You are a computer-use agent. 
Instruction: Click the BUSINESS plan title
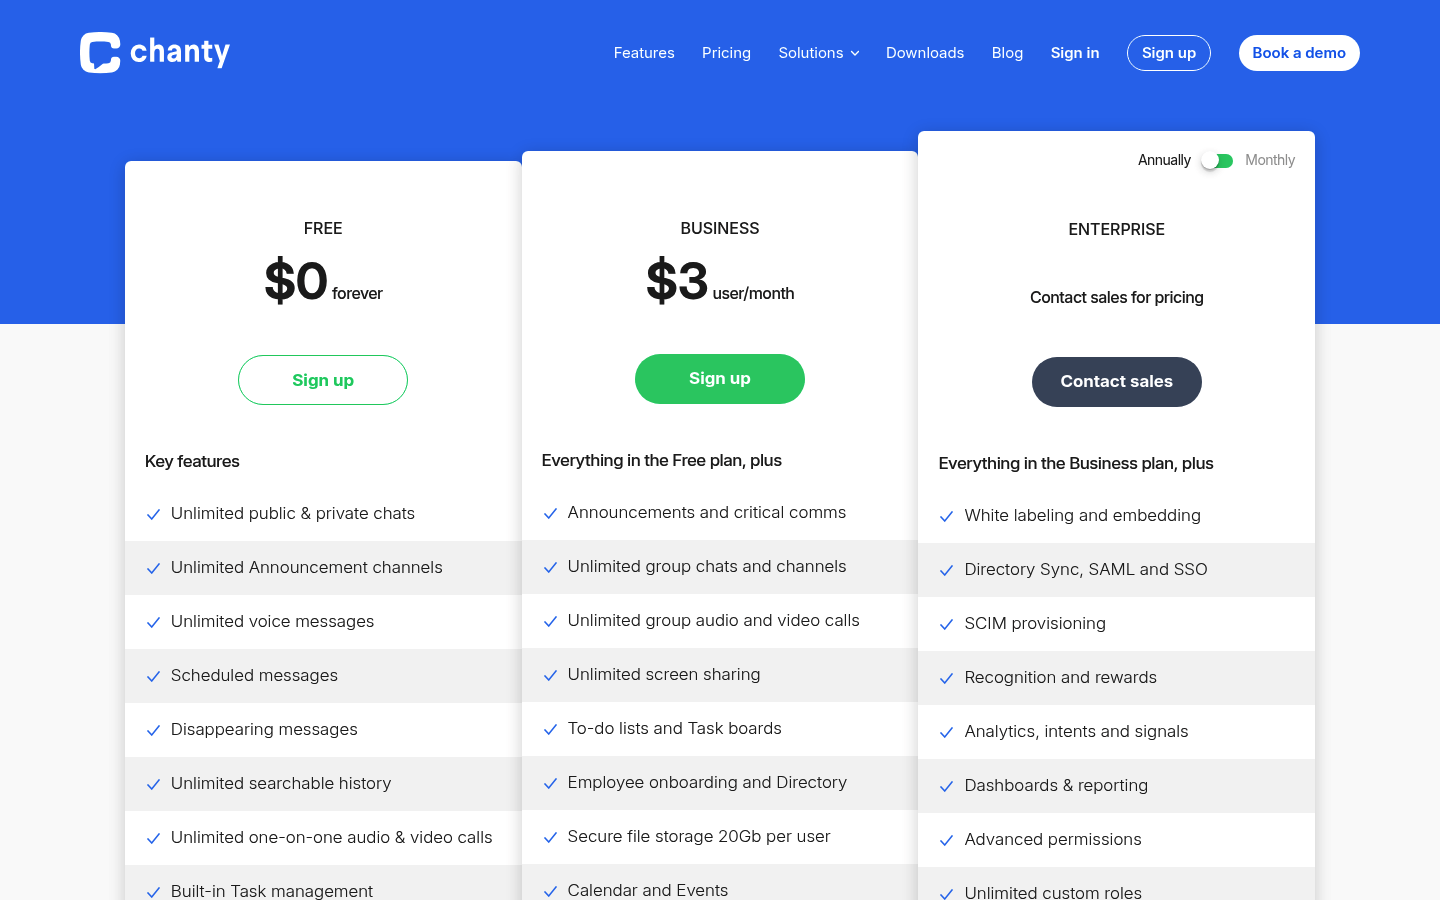[720, 229]
